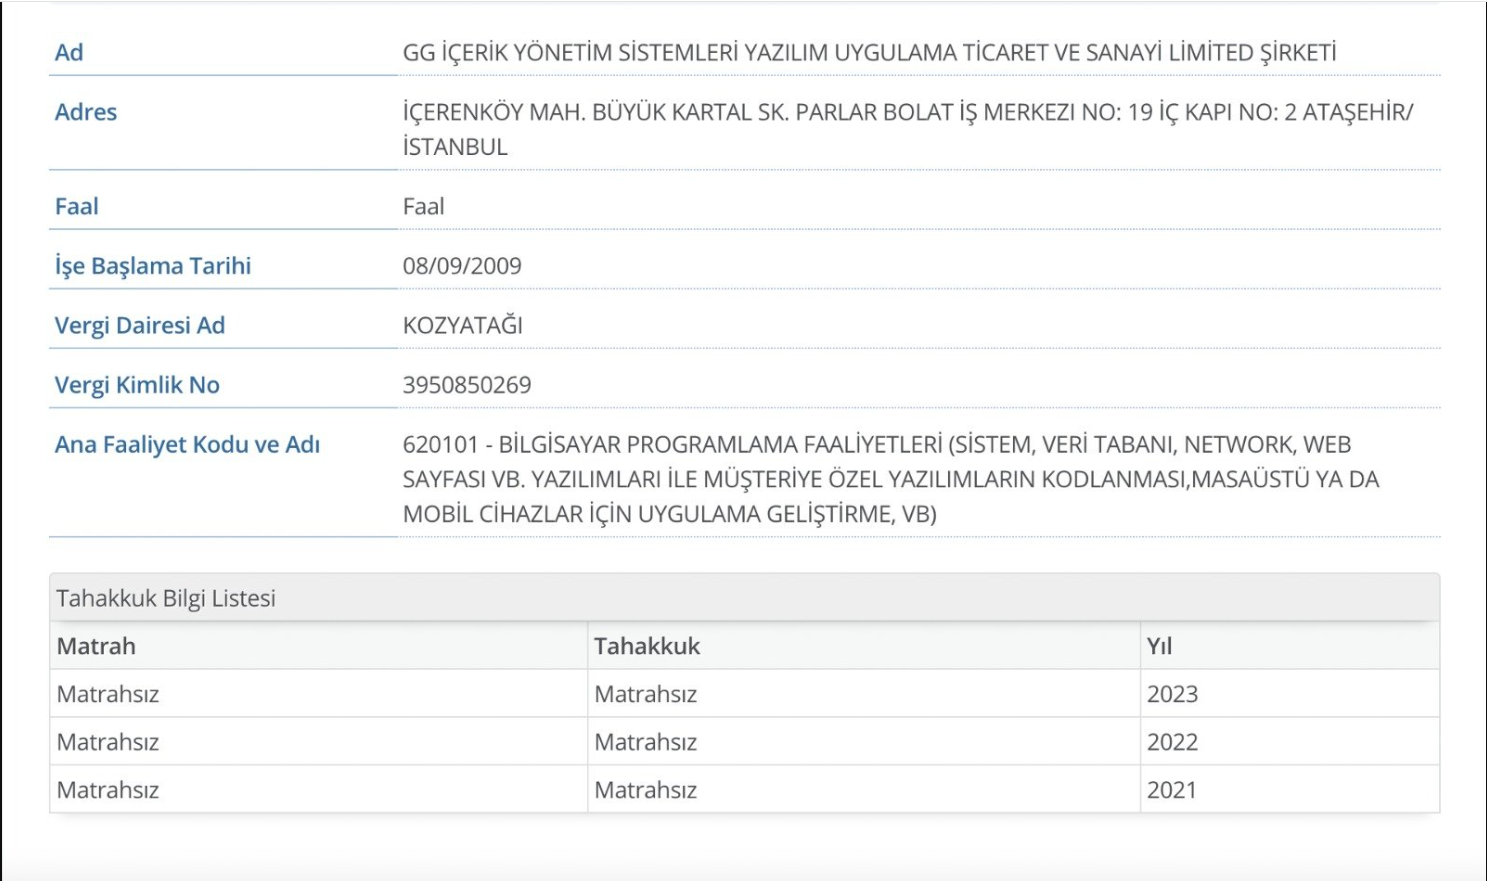Click the İçerenköy Mah. address text

[906, 113]
